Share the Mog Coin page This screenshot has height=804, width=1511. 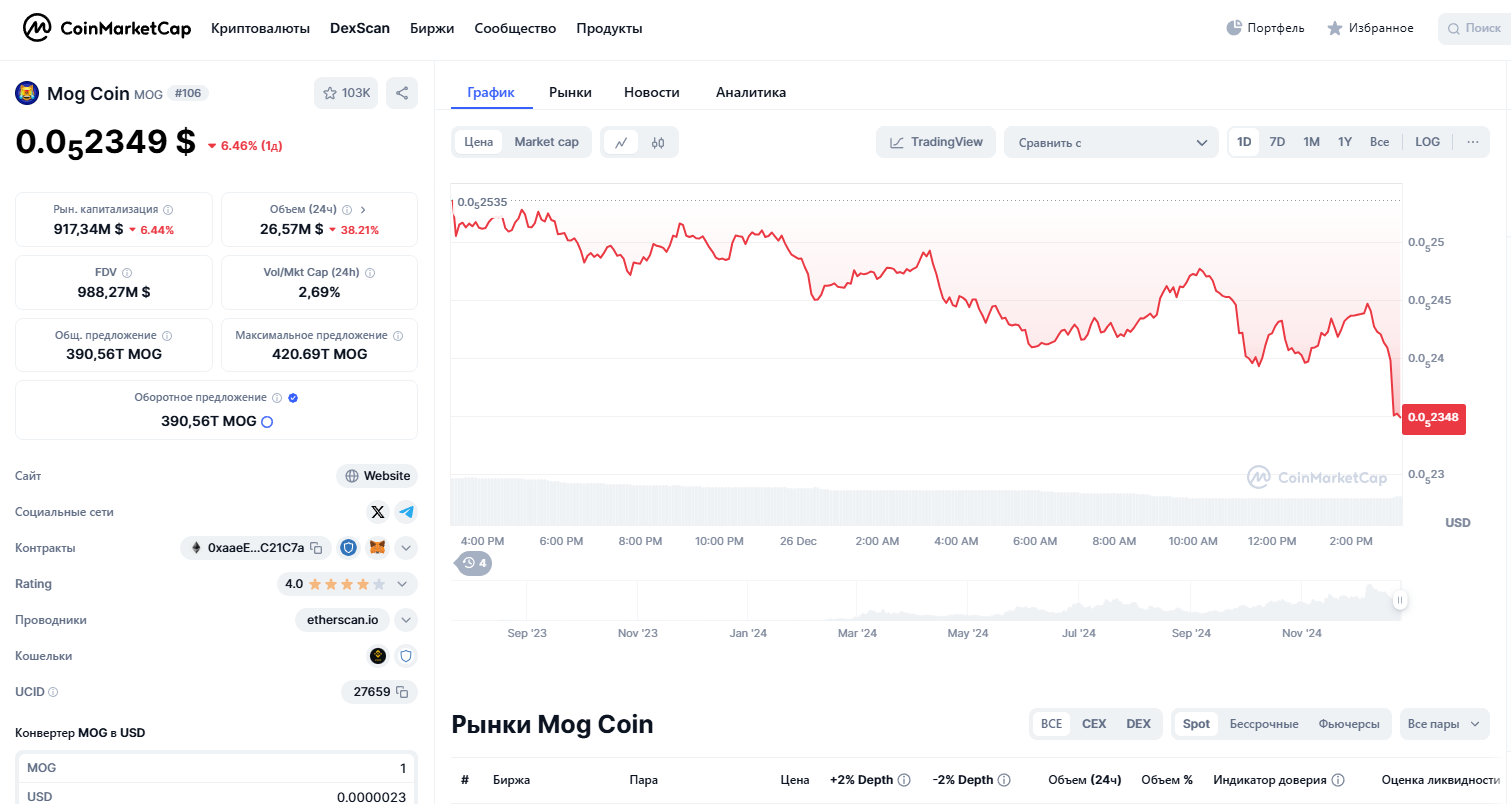pyautogui.click(x=402, y=92)
